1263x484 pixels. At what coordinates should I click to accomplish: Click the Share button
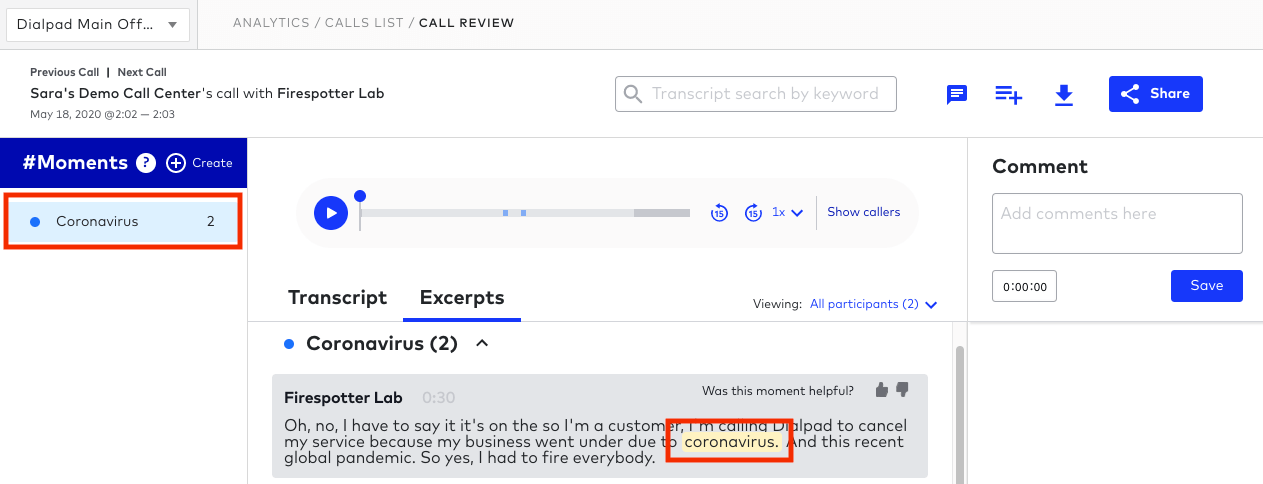1155,94
